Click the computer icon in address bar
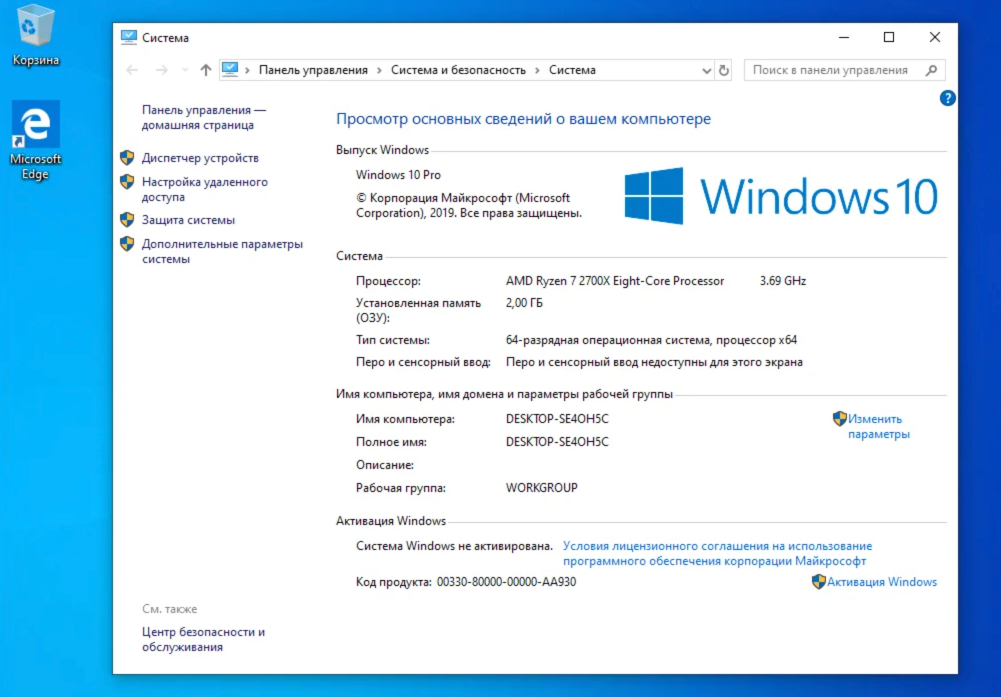Viewport: 1001px width, 697px height. pos(230,70)
